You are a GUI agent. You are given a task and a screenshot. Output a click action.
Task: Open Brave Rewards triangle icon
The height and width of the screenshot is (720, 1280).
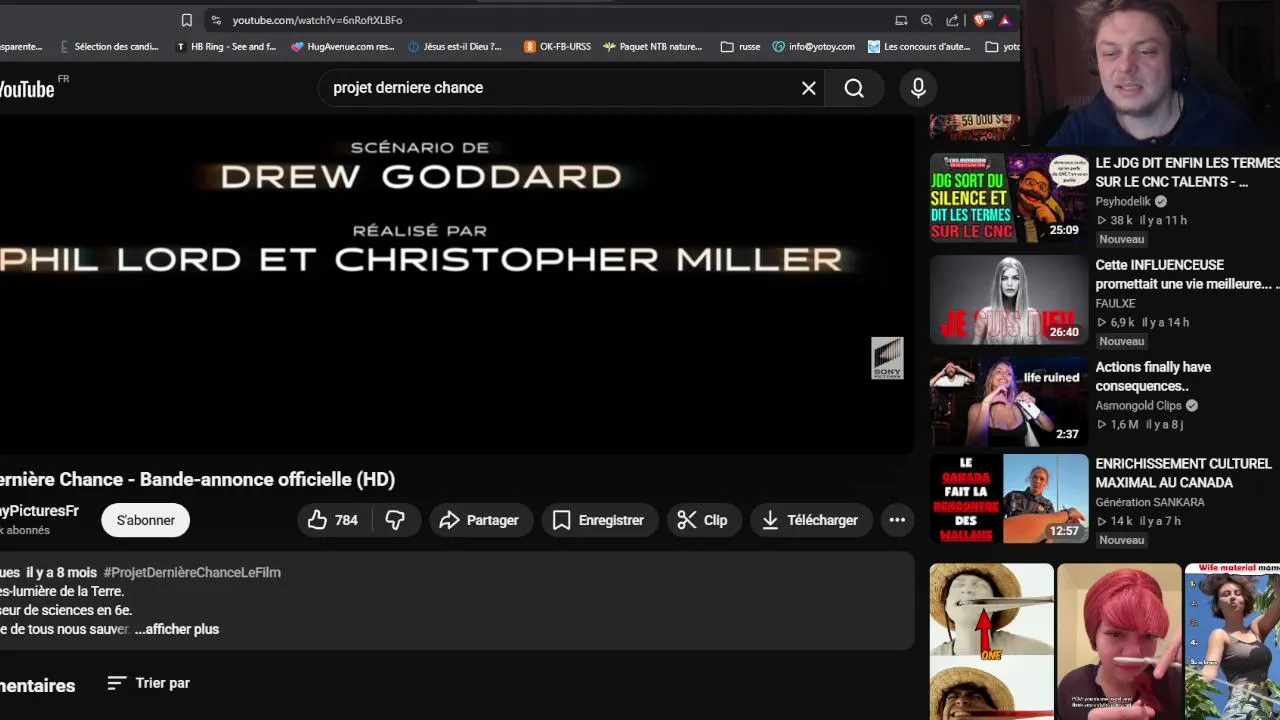click(x=1005, y=20)
